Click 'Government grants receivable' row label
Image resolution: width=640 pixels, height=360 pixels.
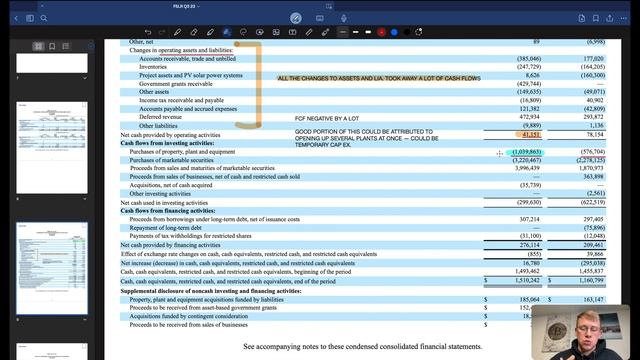point(176,84)
